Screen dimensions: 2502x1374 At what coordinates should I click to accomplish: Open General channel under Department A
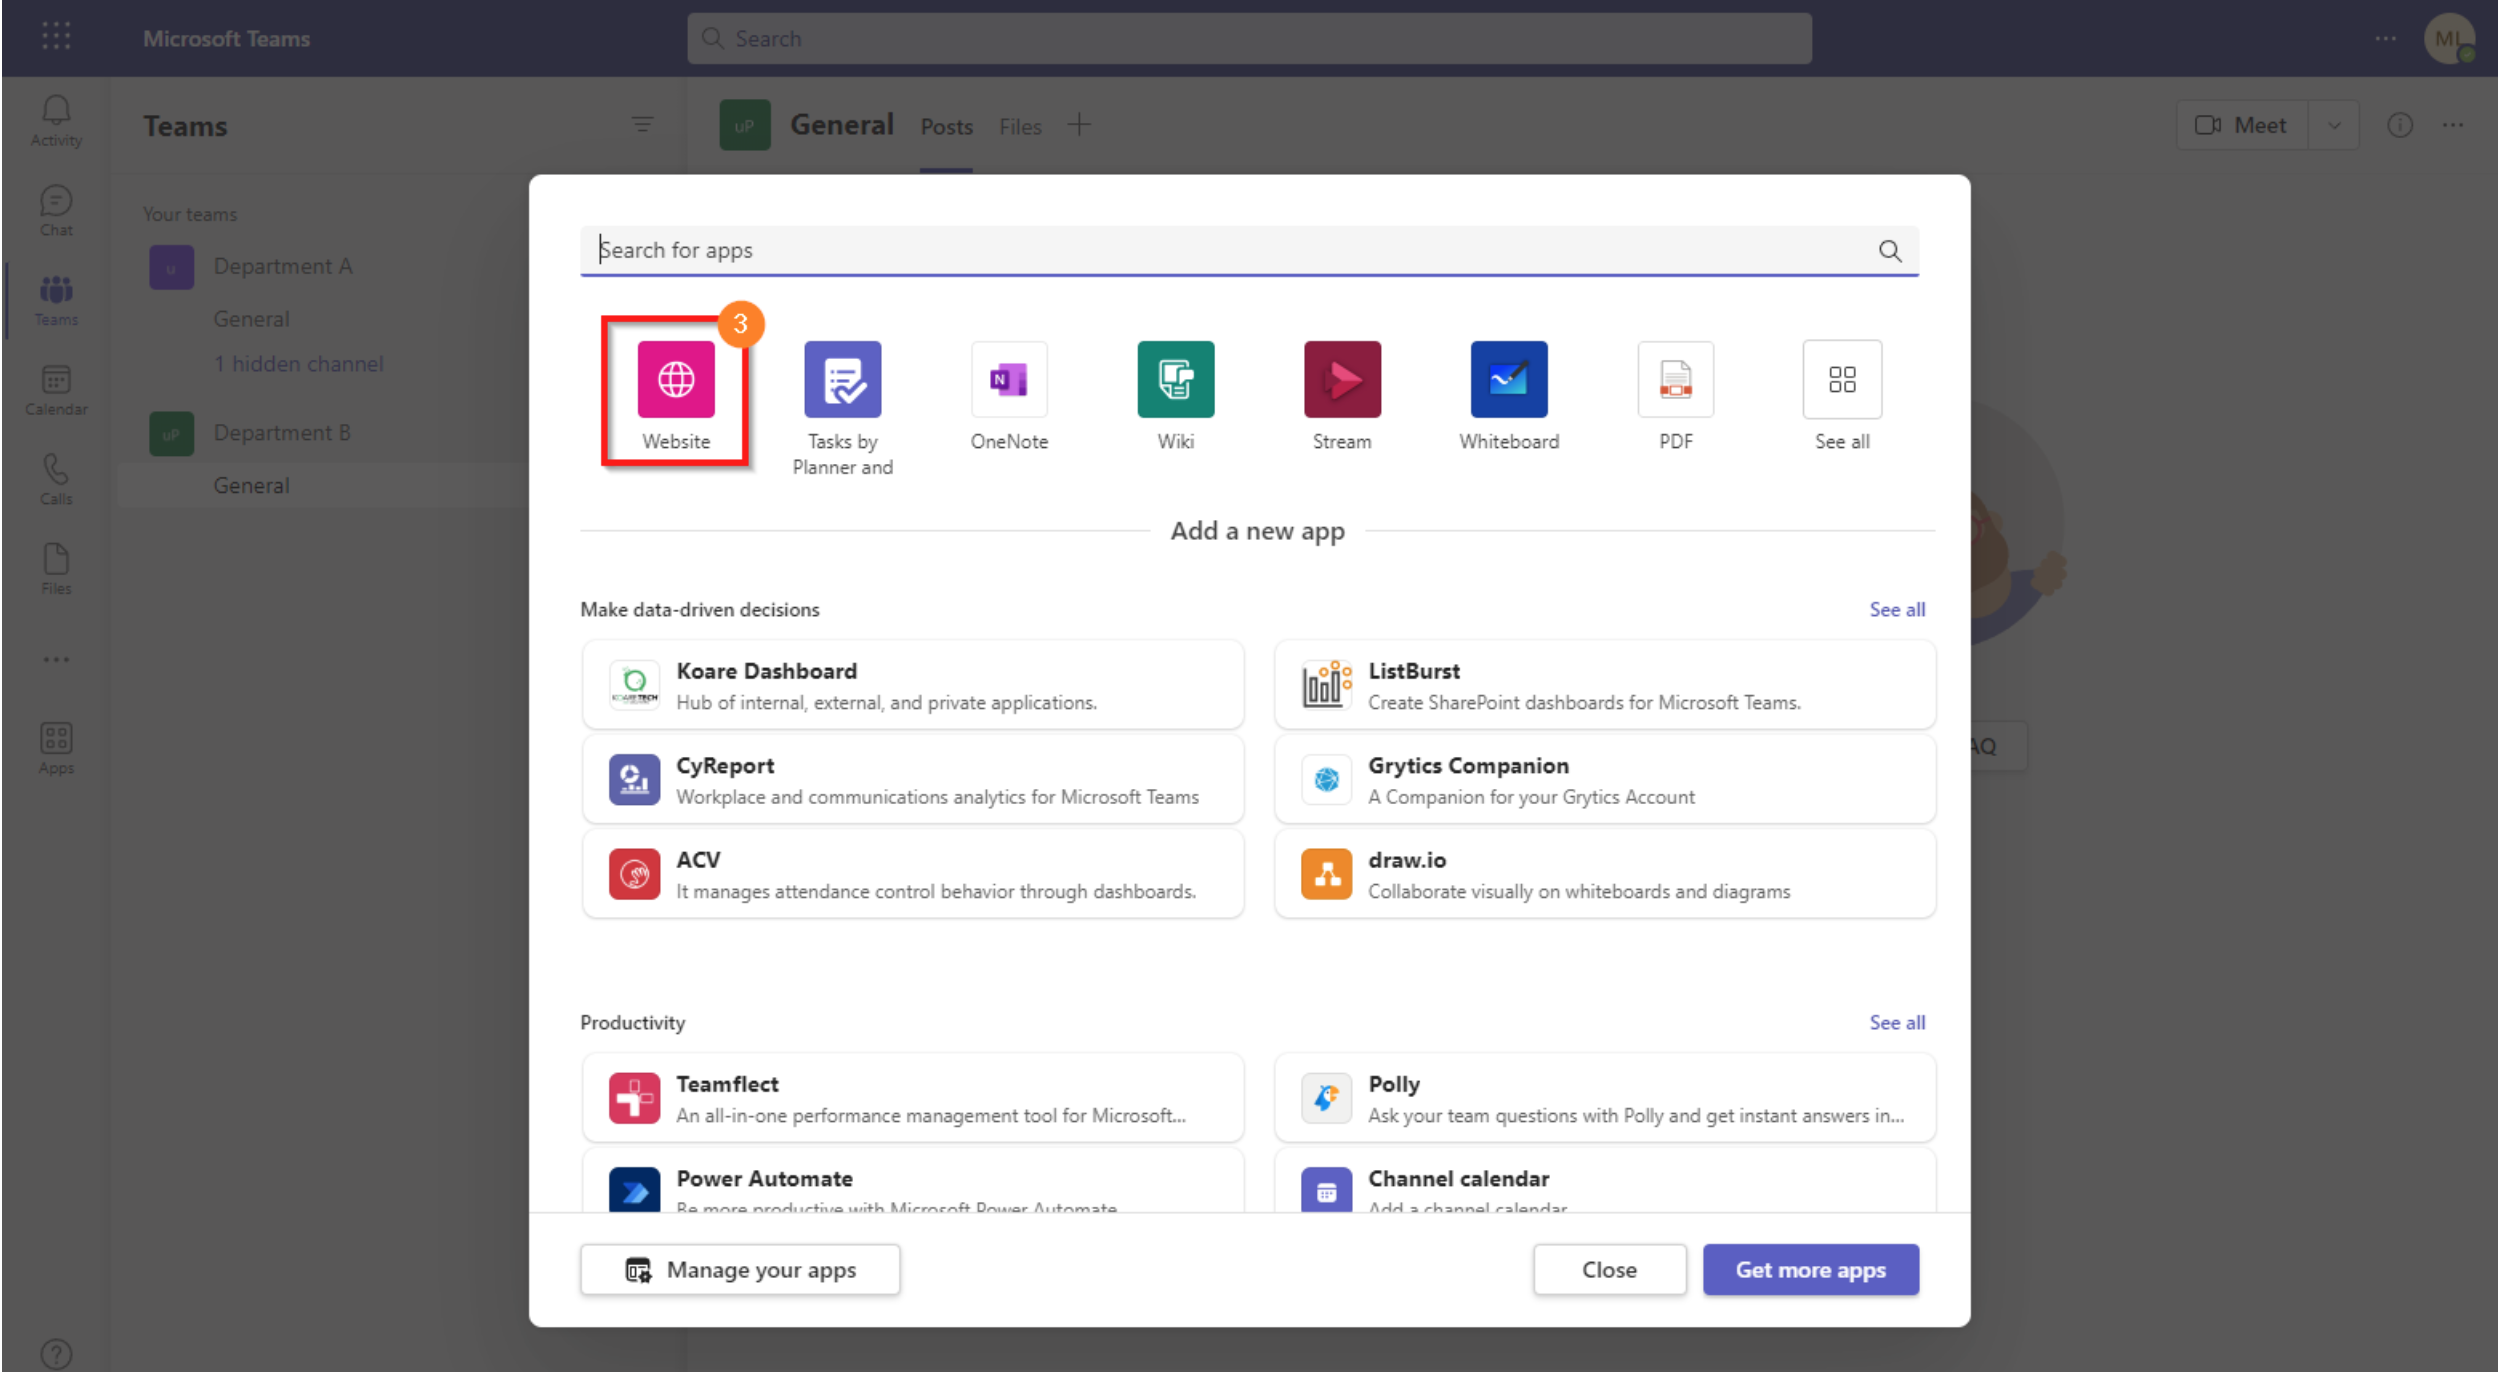pyautogui.click(x=251, y=319)
